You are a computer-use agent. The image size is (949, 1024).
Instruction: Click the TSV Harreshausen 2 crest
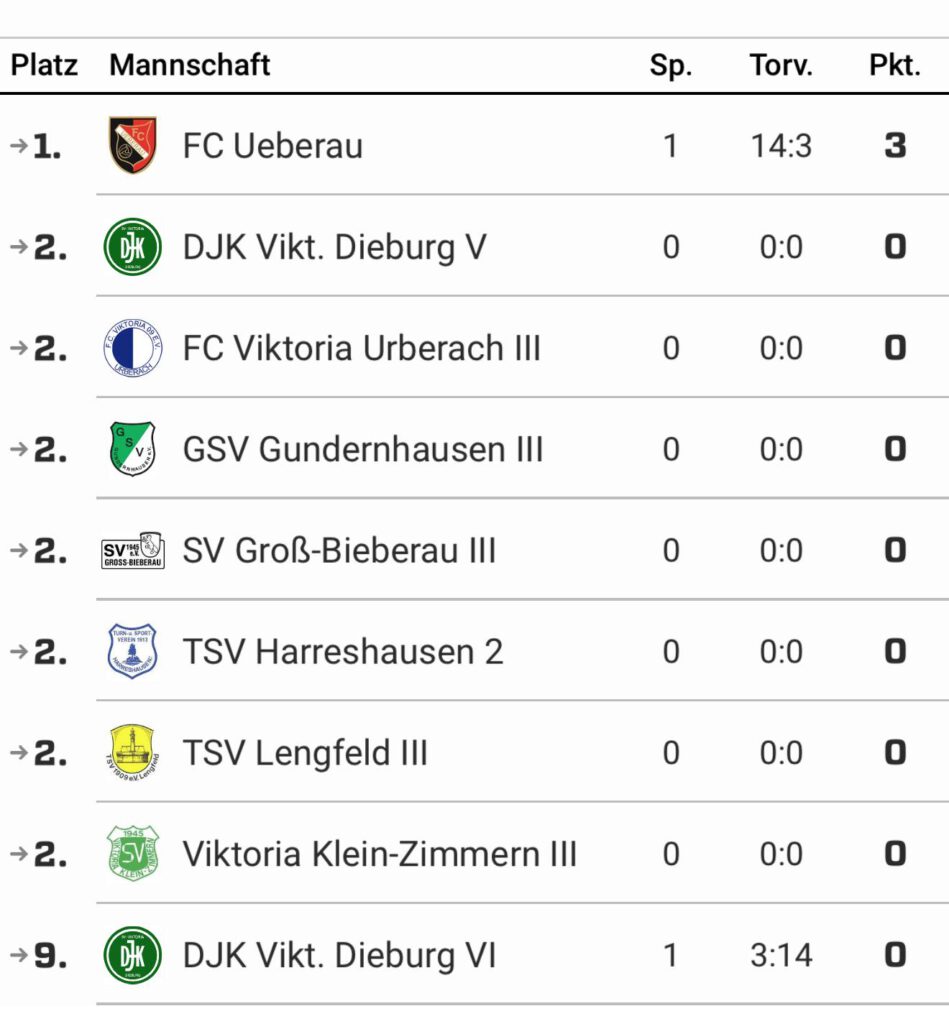(x=133, y=651)
